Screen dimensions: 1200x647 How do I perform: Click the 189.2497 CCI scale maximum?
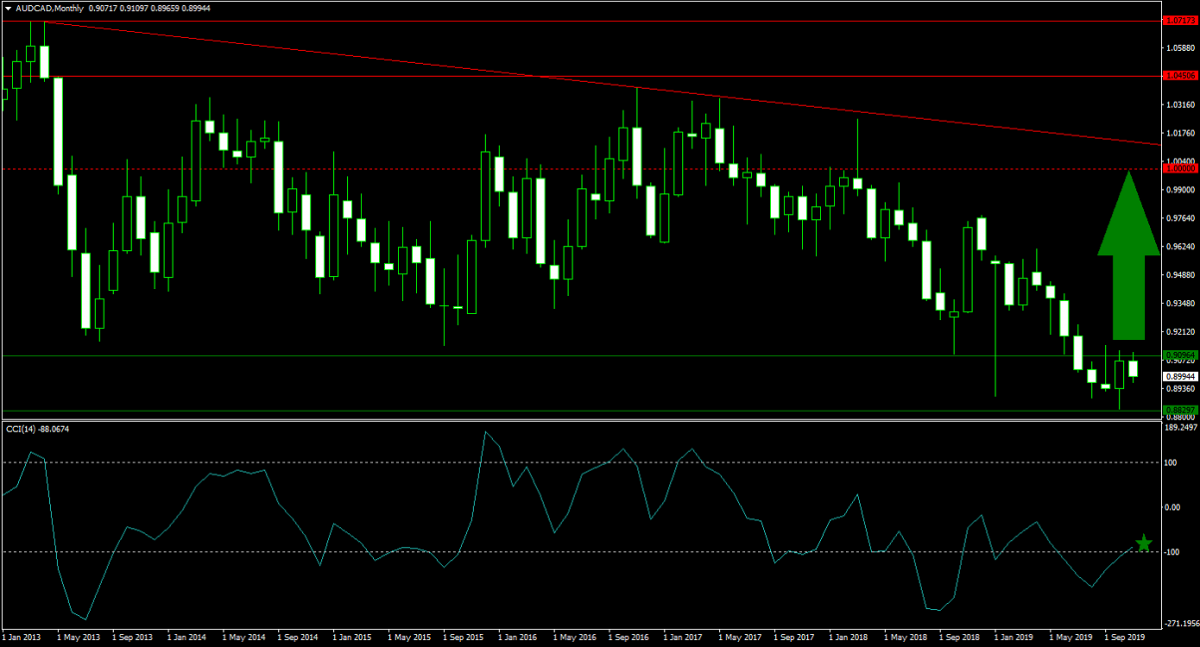click(x=1181, y=427)
